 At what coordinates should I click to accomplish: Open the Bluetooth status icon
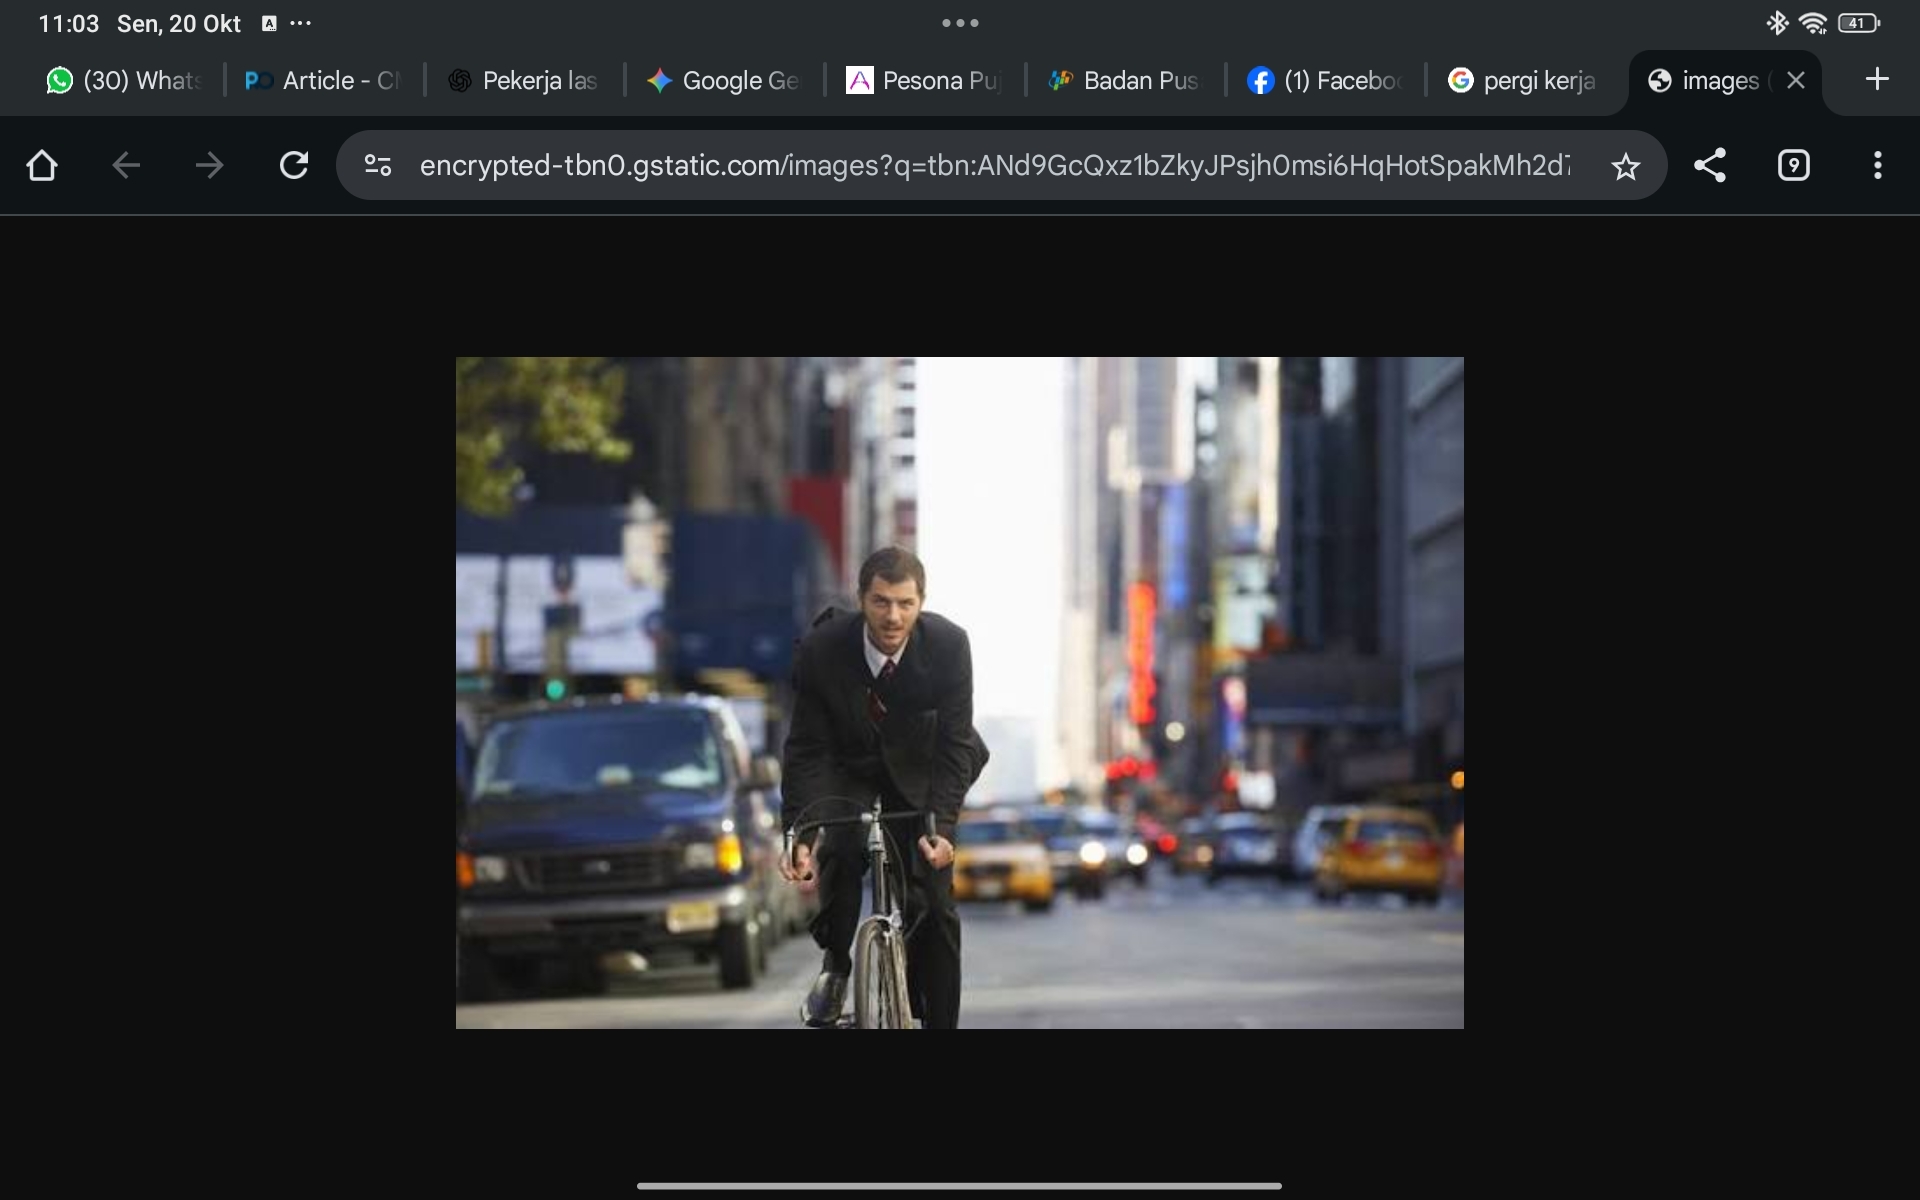click(1777, 23)
